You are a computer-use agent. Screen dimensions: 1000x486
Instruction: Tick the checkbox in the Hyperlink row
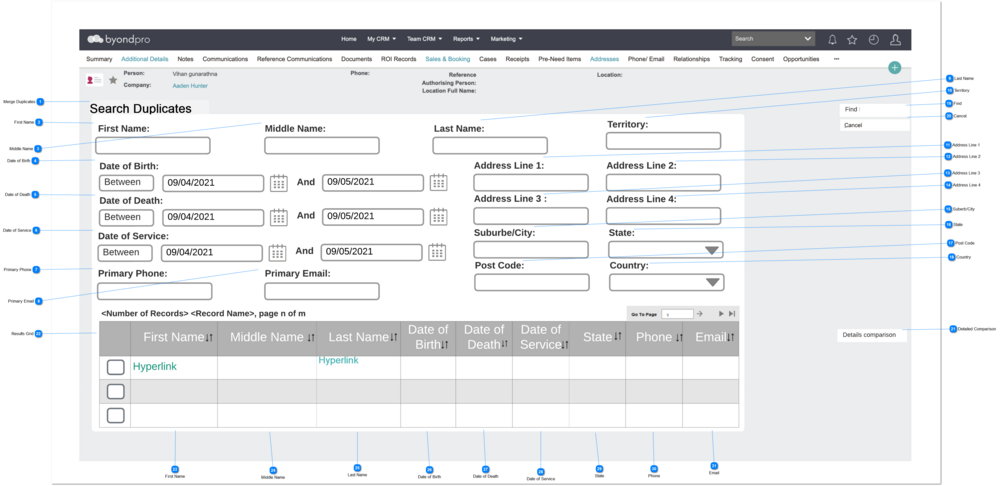pos(115,367)
